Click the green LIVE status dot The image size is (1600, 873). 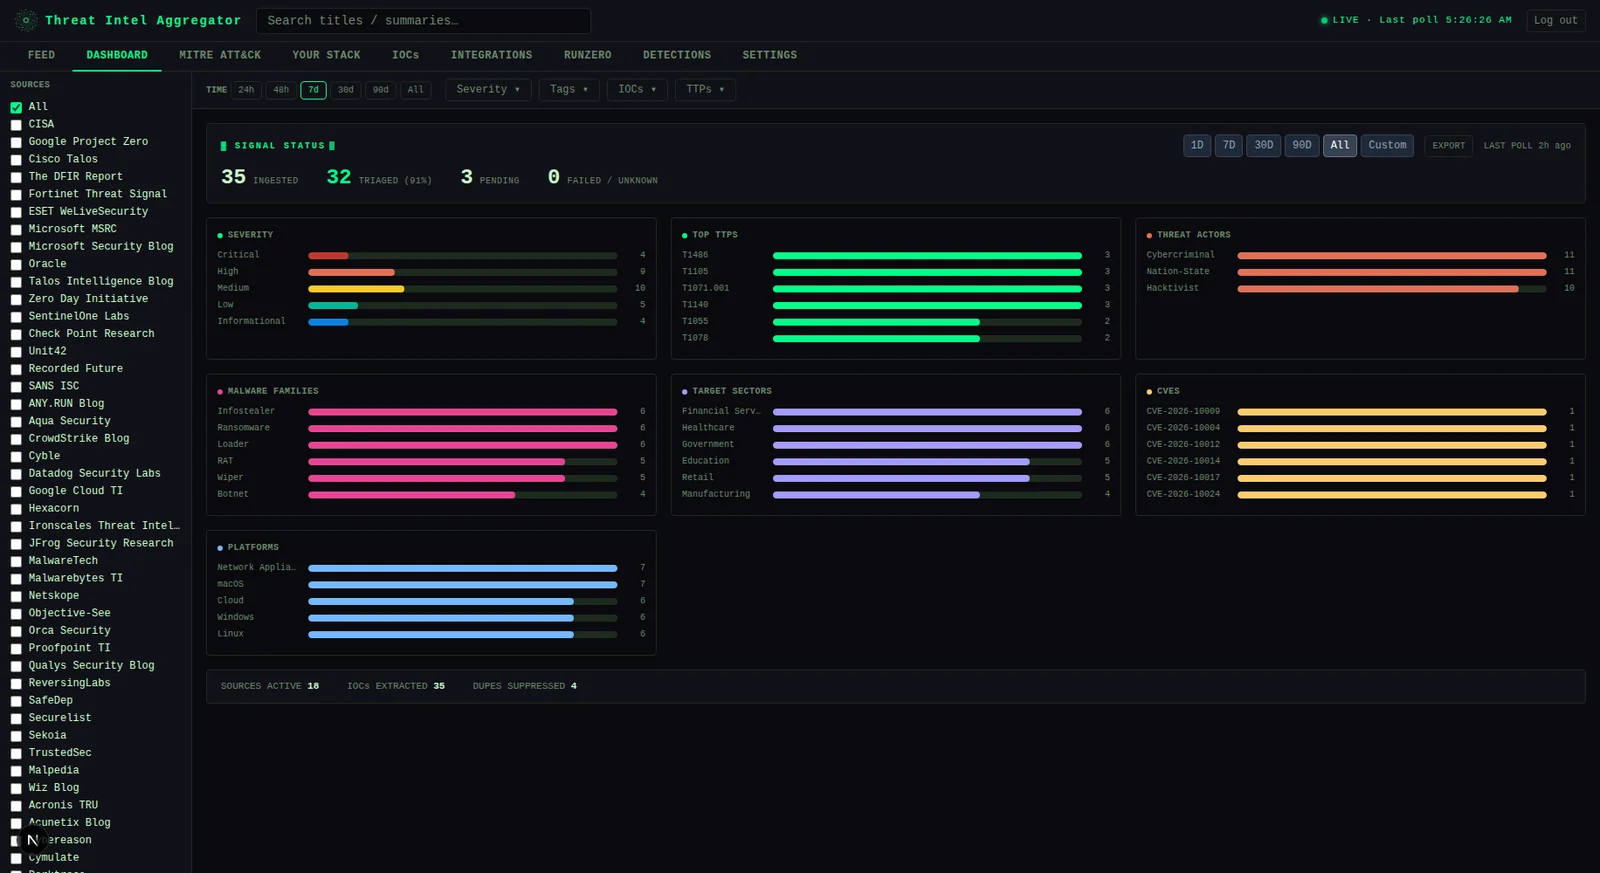click(1324, 20)
